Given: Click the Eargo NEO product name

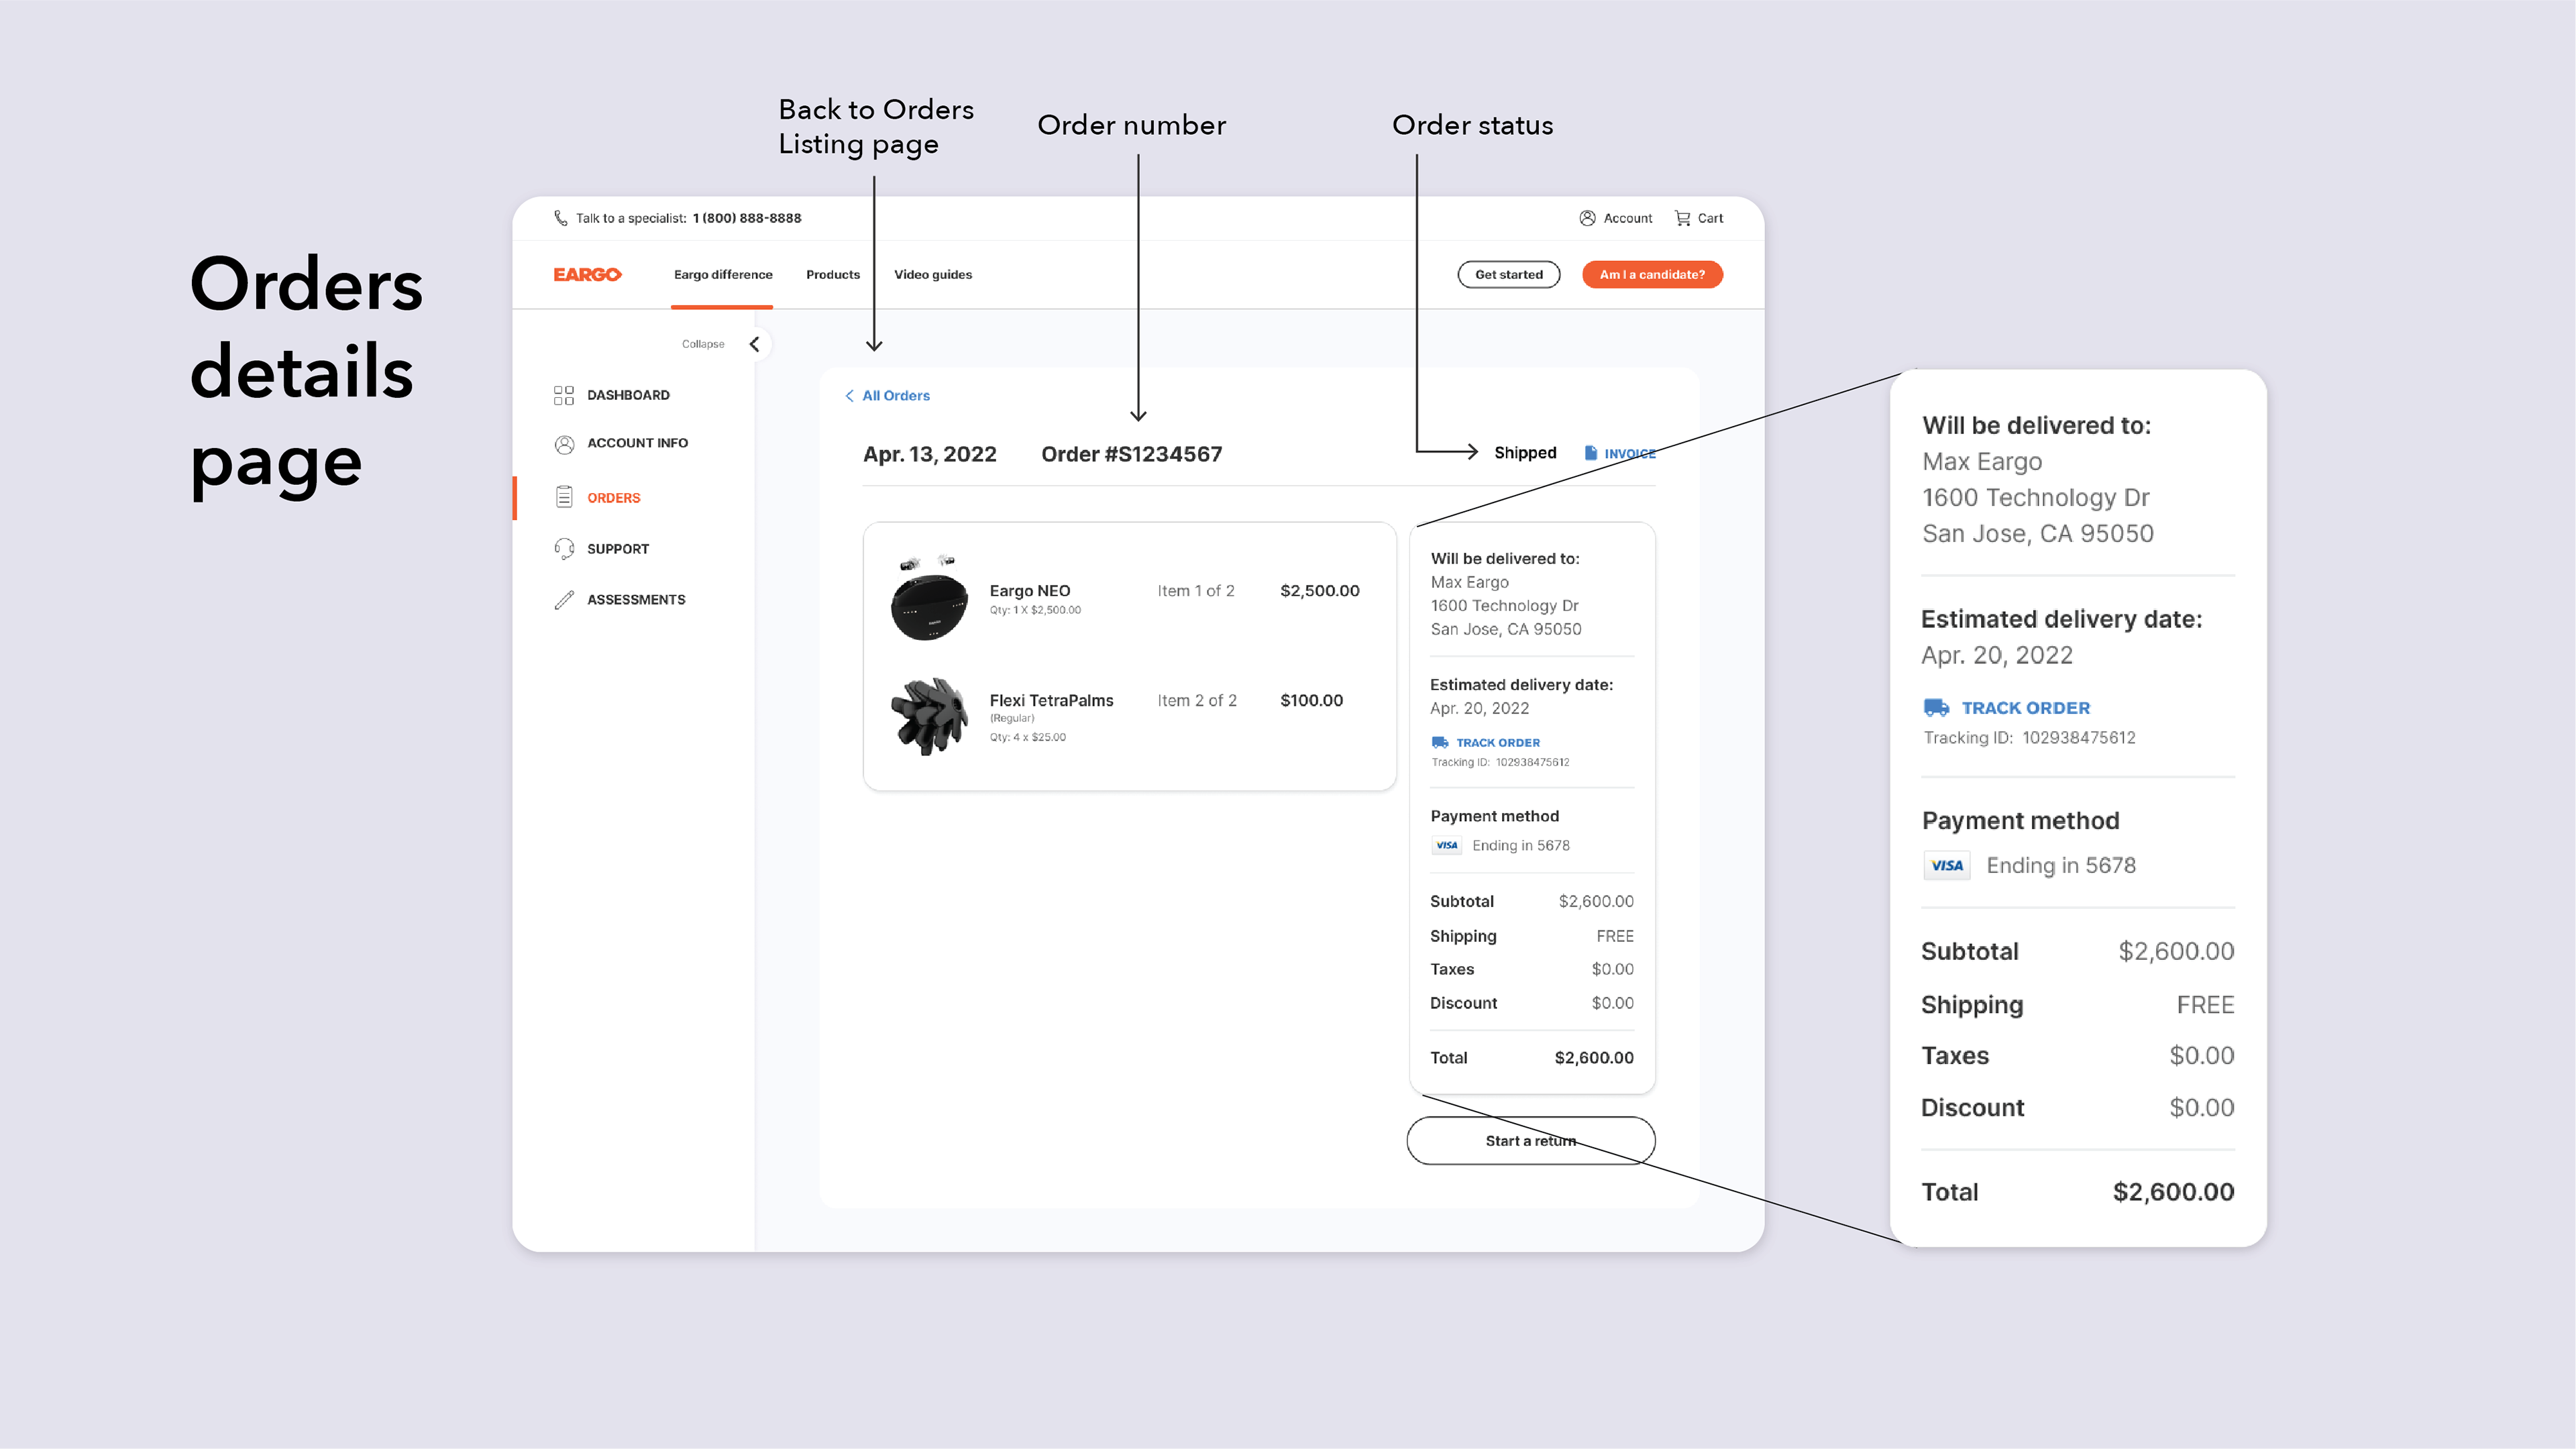Looking at the screenshot, I should [1030, 591].
